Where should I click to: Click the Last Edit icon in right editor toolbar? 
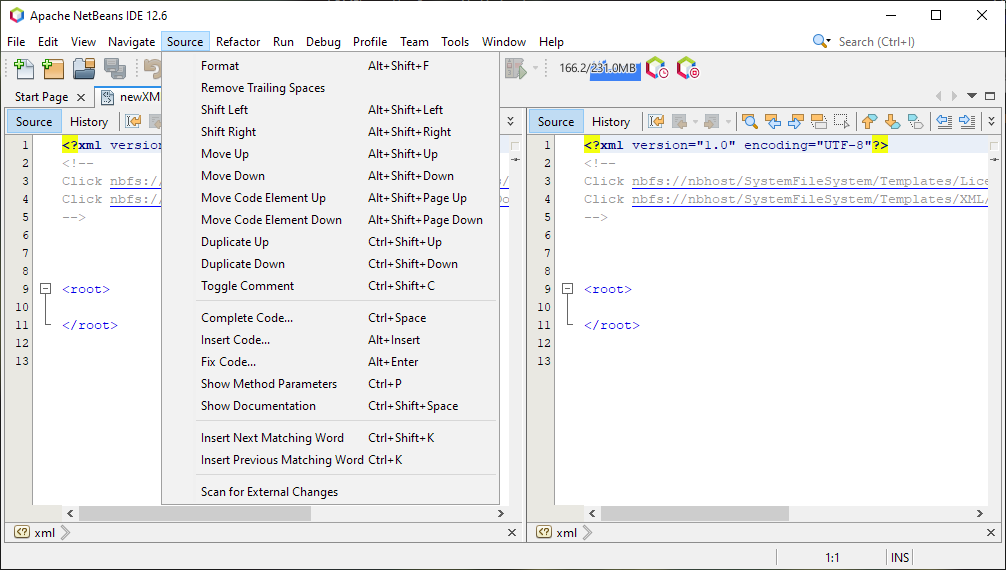(x=656, y=121)
